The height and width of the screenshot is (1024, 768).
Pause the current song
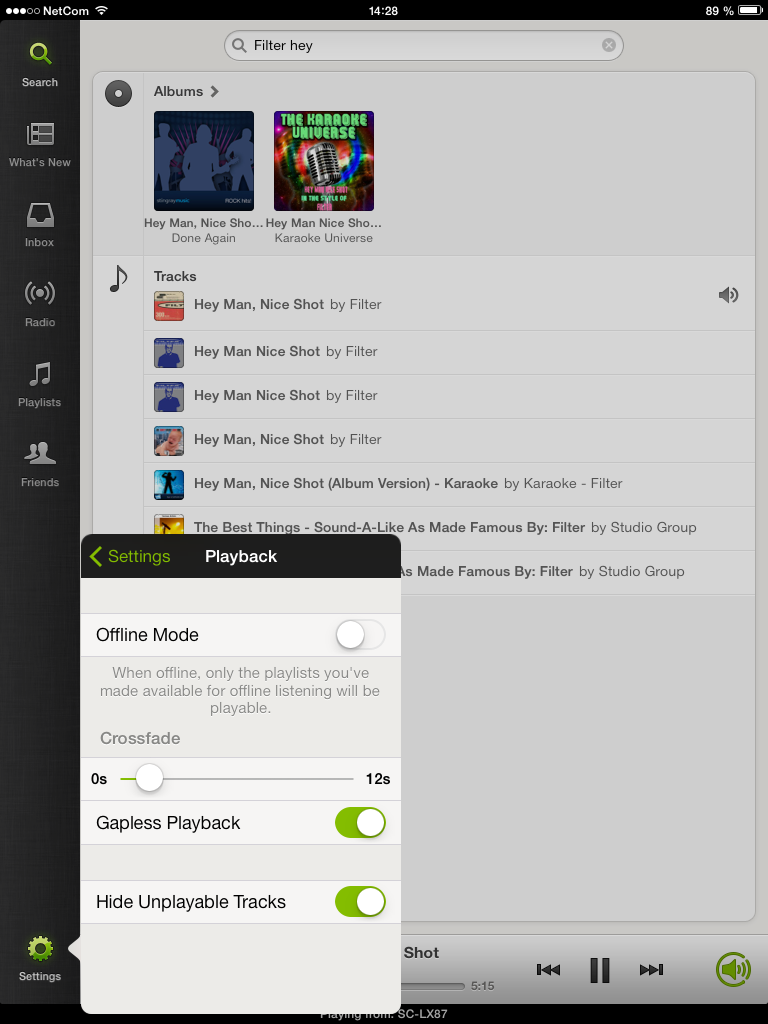(600, 970)
